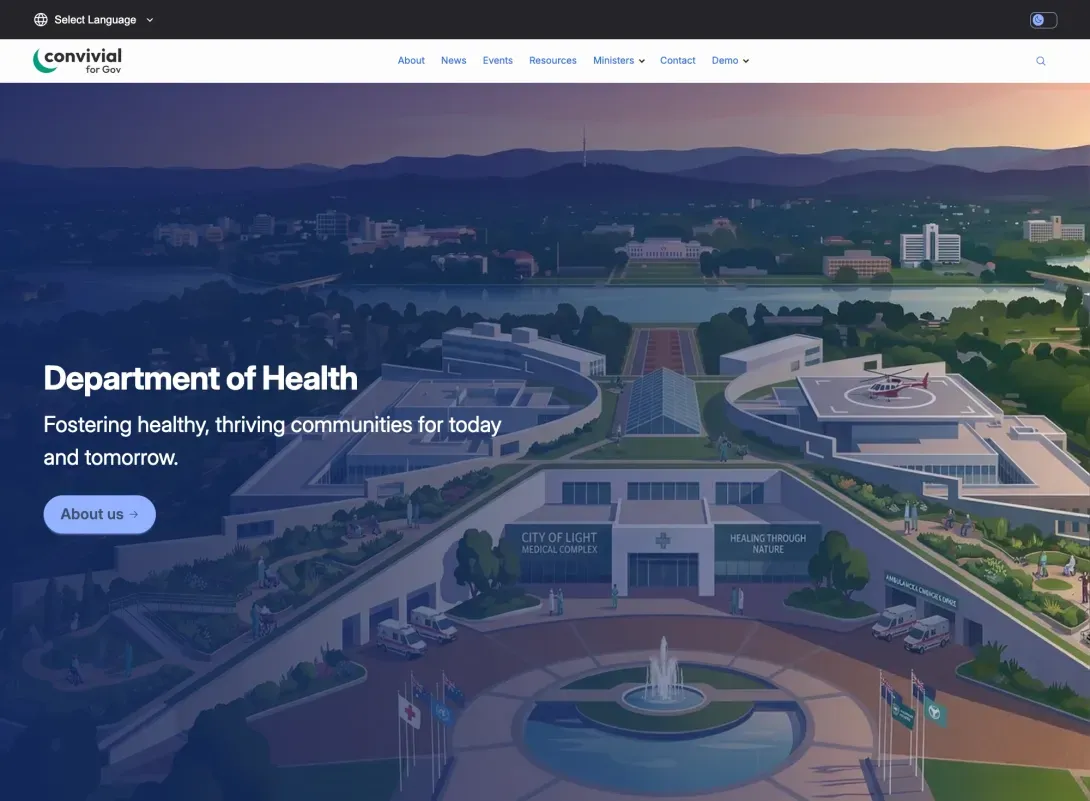1090x801 pixels.
Task: Go to the News page
Action: pos(453,60)
